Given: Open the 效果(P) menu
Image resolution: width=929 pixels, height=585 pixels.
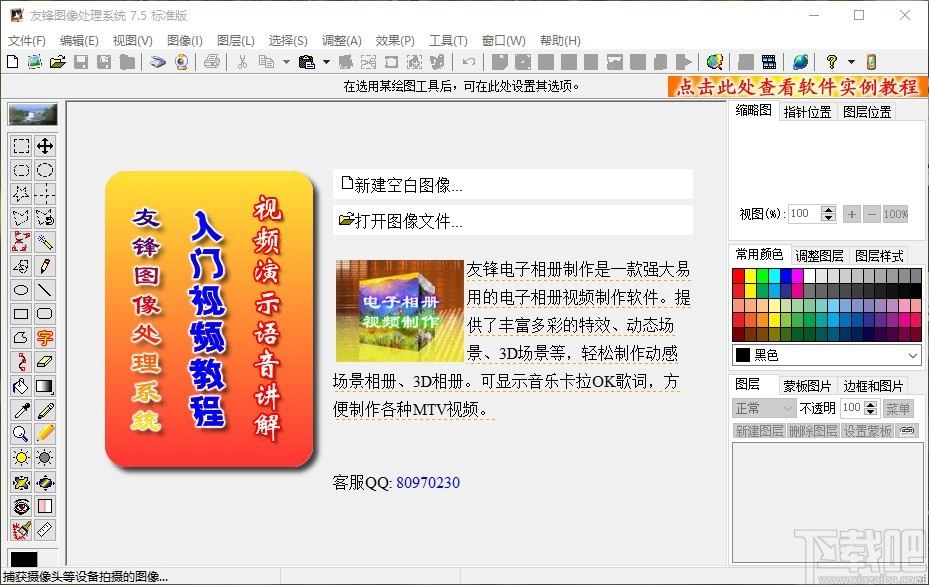Looking at the screenshot, I should (395, 41).
